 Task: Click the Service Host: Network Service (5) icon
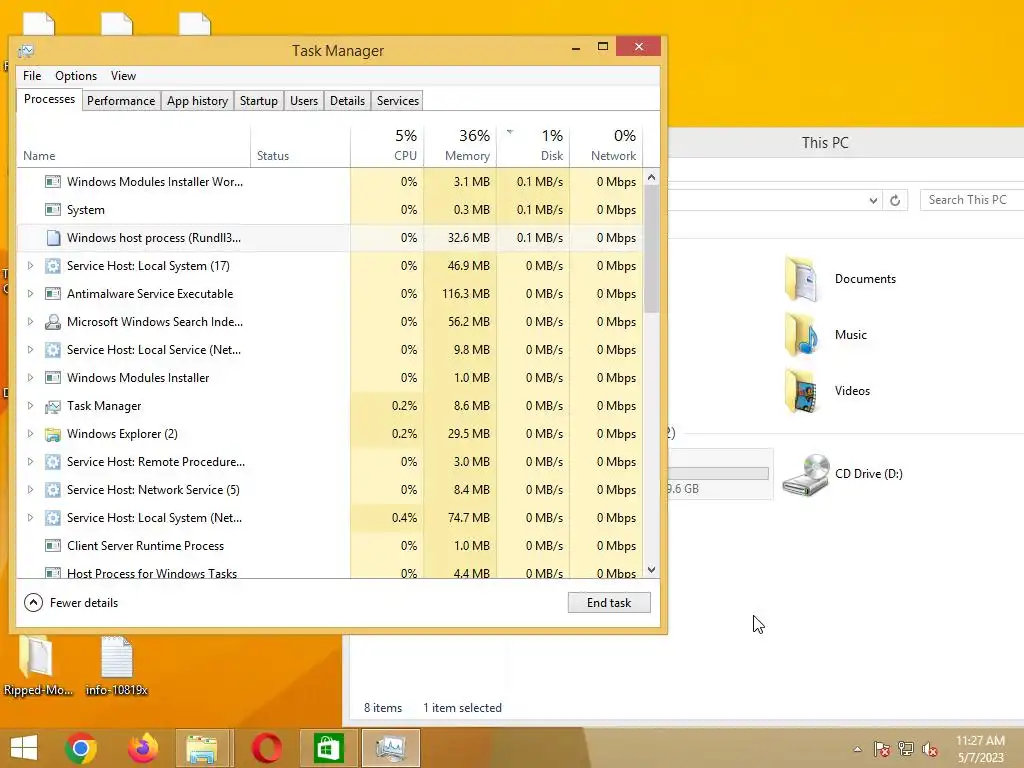[53, 490]
